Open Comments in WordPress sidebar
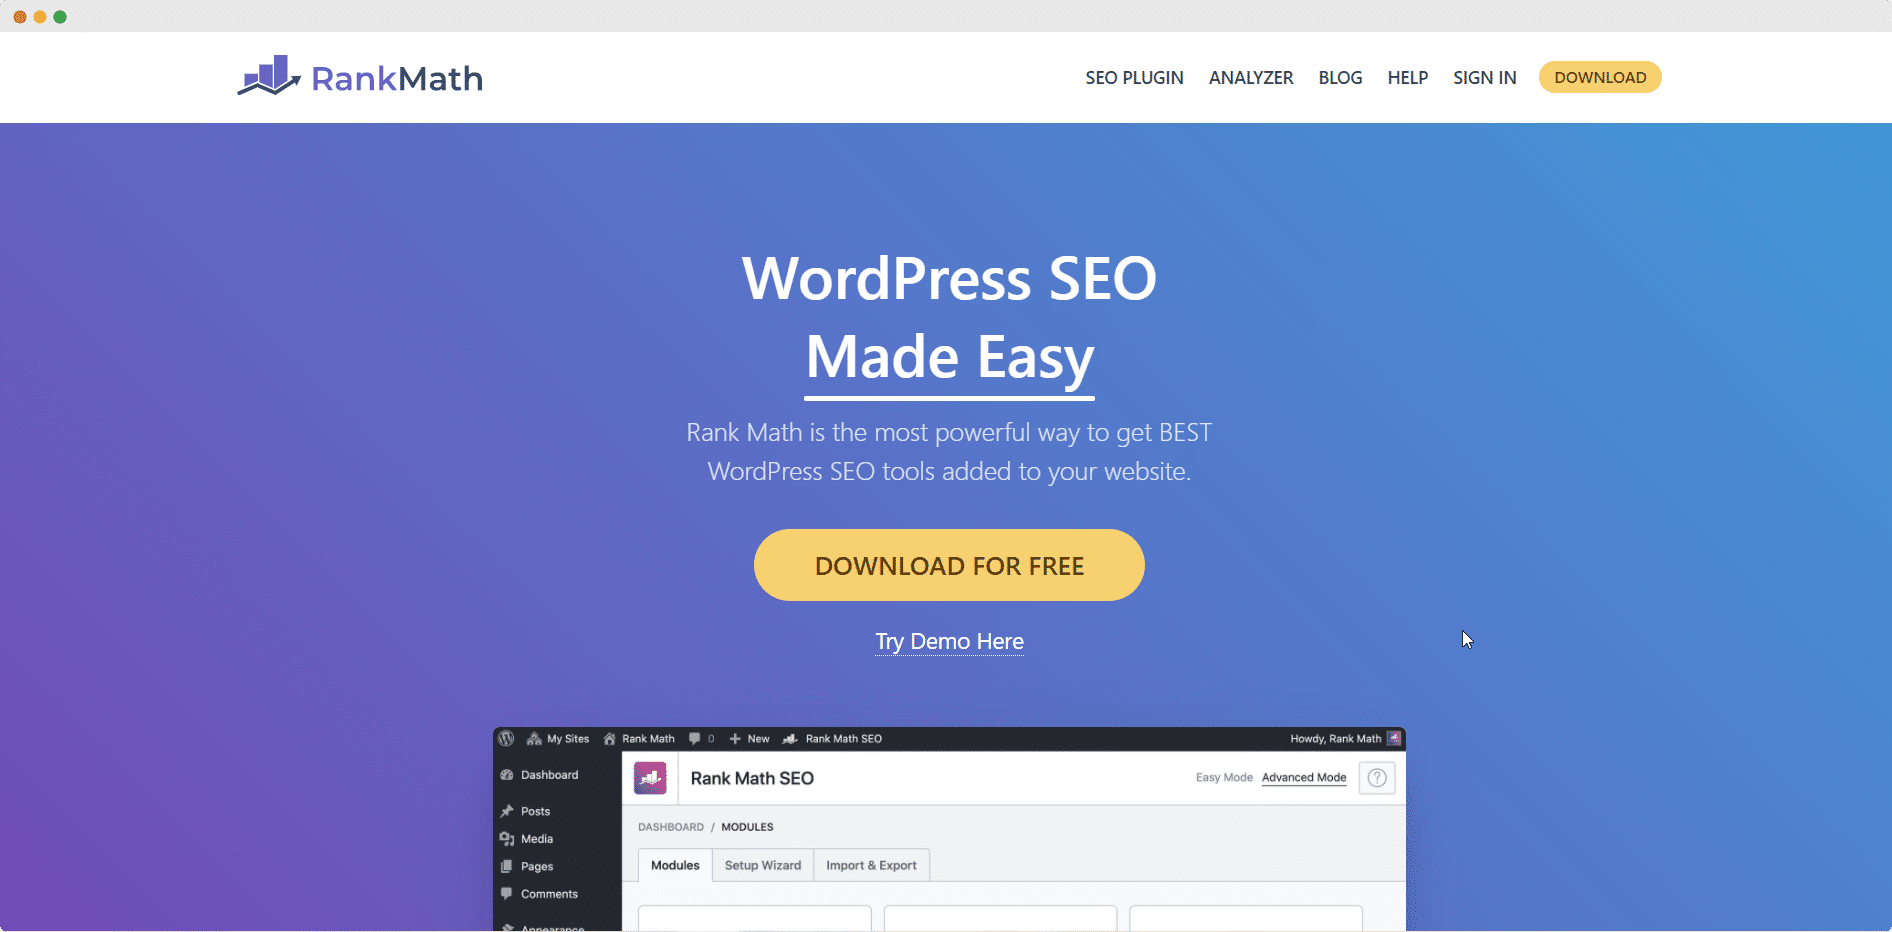Screen dimensions: 1892x932 (x=539, y=894)
